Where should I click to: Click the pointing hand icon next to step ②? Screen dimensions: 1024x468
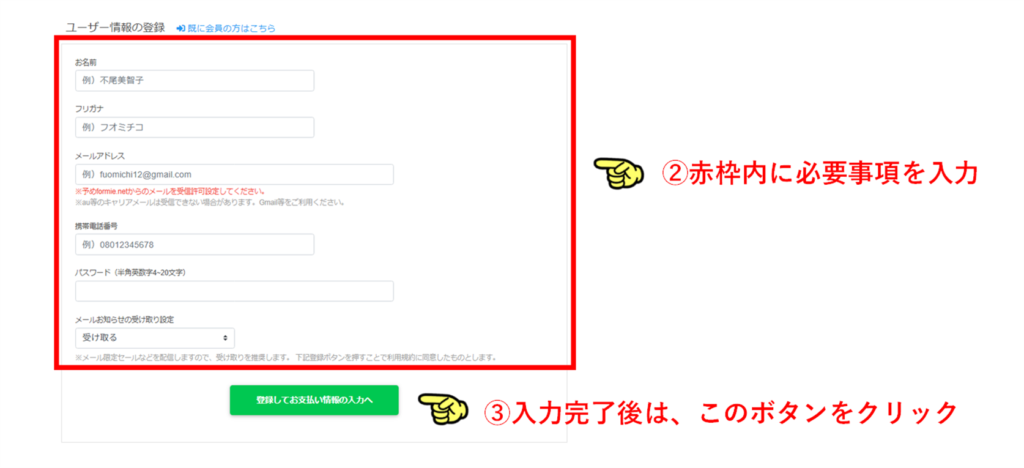pos(618,175)
